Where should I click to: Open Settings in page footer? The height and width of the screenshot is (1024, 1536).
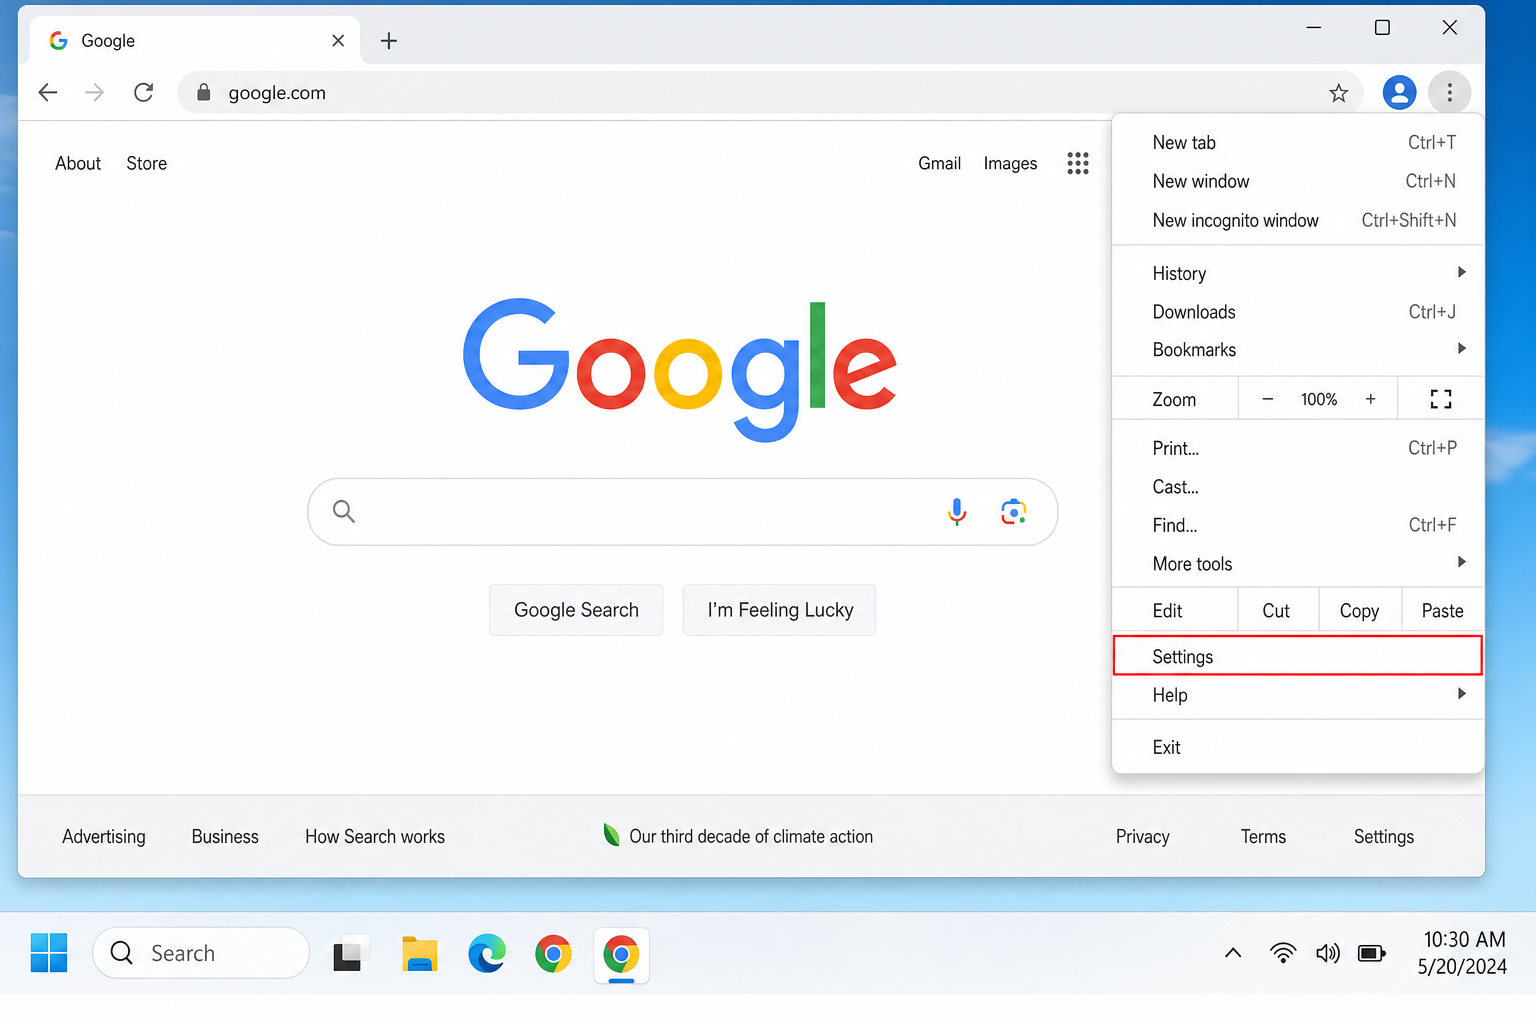coord(1384,837)
